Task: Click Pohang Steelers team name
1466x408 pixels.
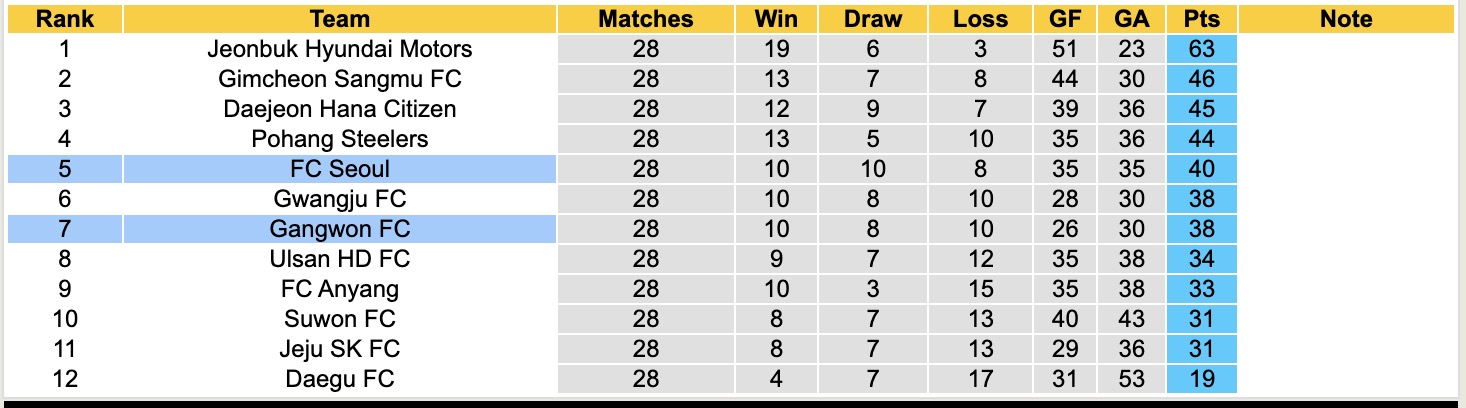Action: pyautogui.click(x=340, y=139)
